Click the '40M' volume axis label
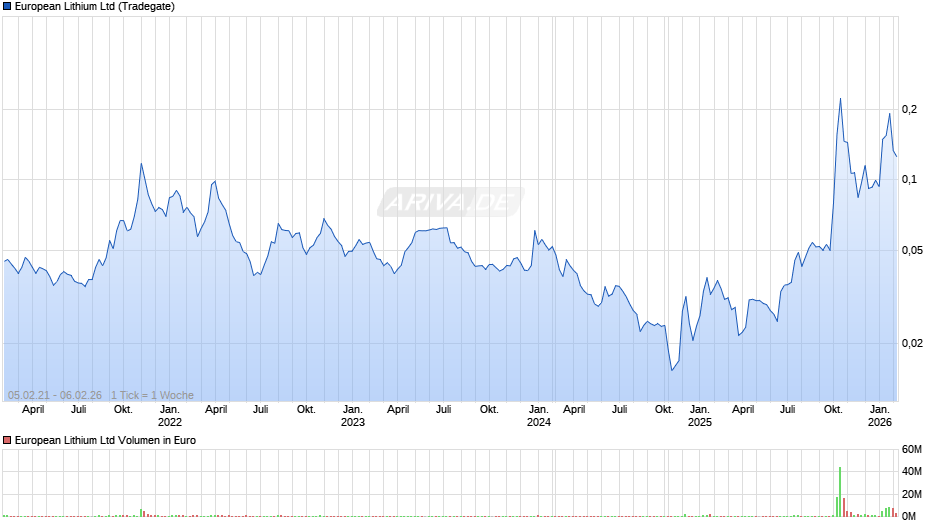 click(912, 471)
